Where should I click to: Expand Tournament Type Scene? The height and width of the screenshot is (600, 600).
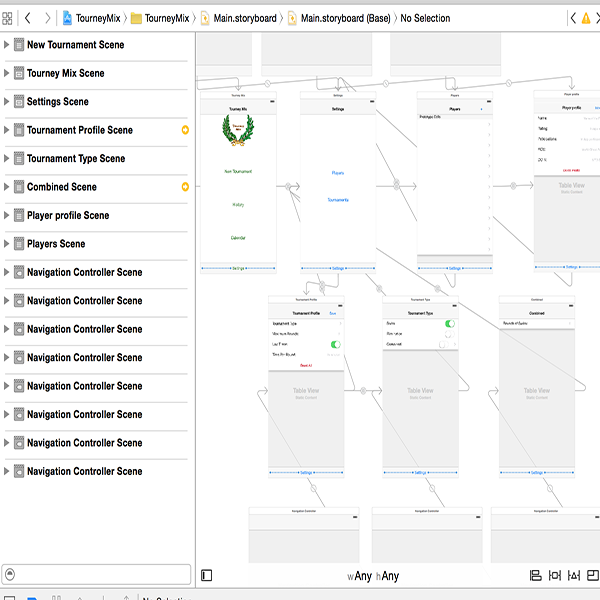[6, 158]
